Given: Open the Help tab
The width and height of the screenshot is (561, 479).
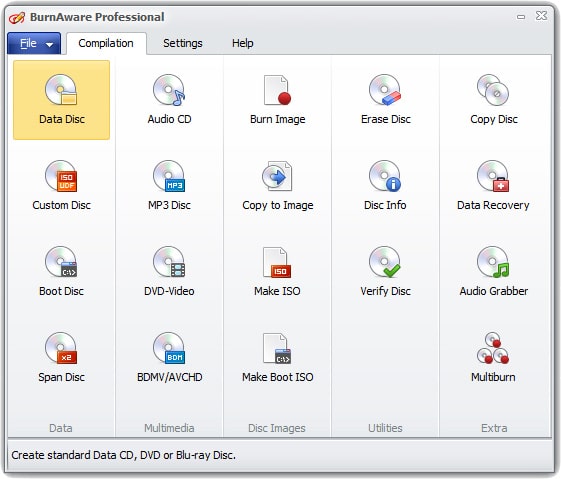Looking at the screenshot, I should [243, 43].
